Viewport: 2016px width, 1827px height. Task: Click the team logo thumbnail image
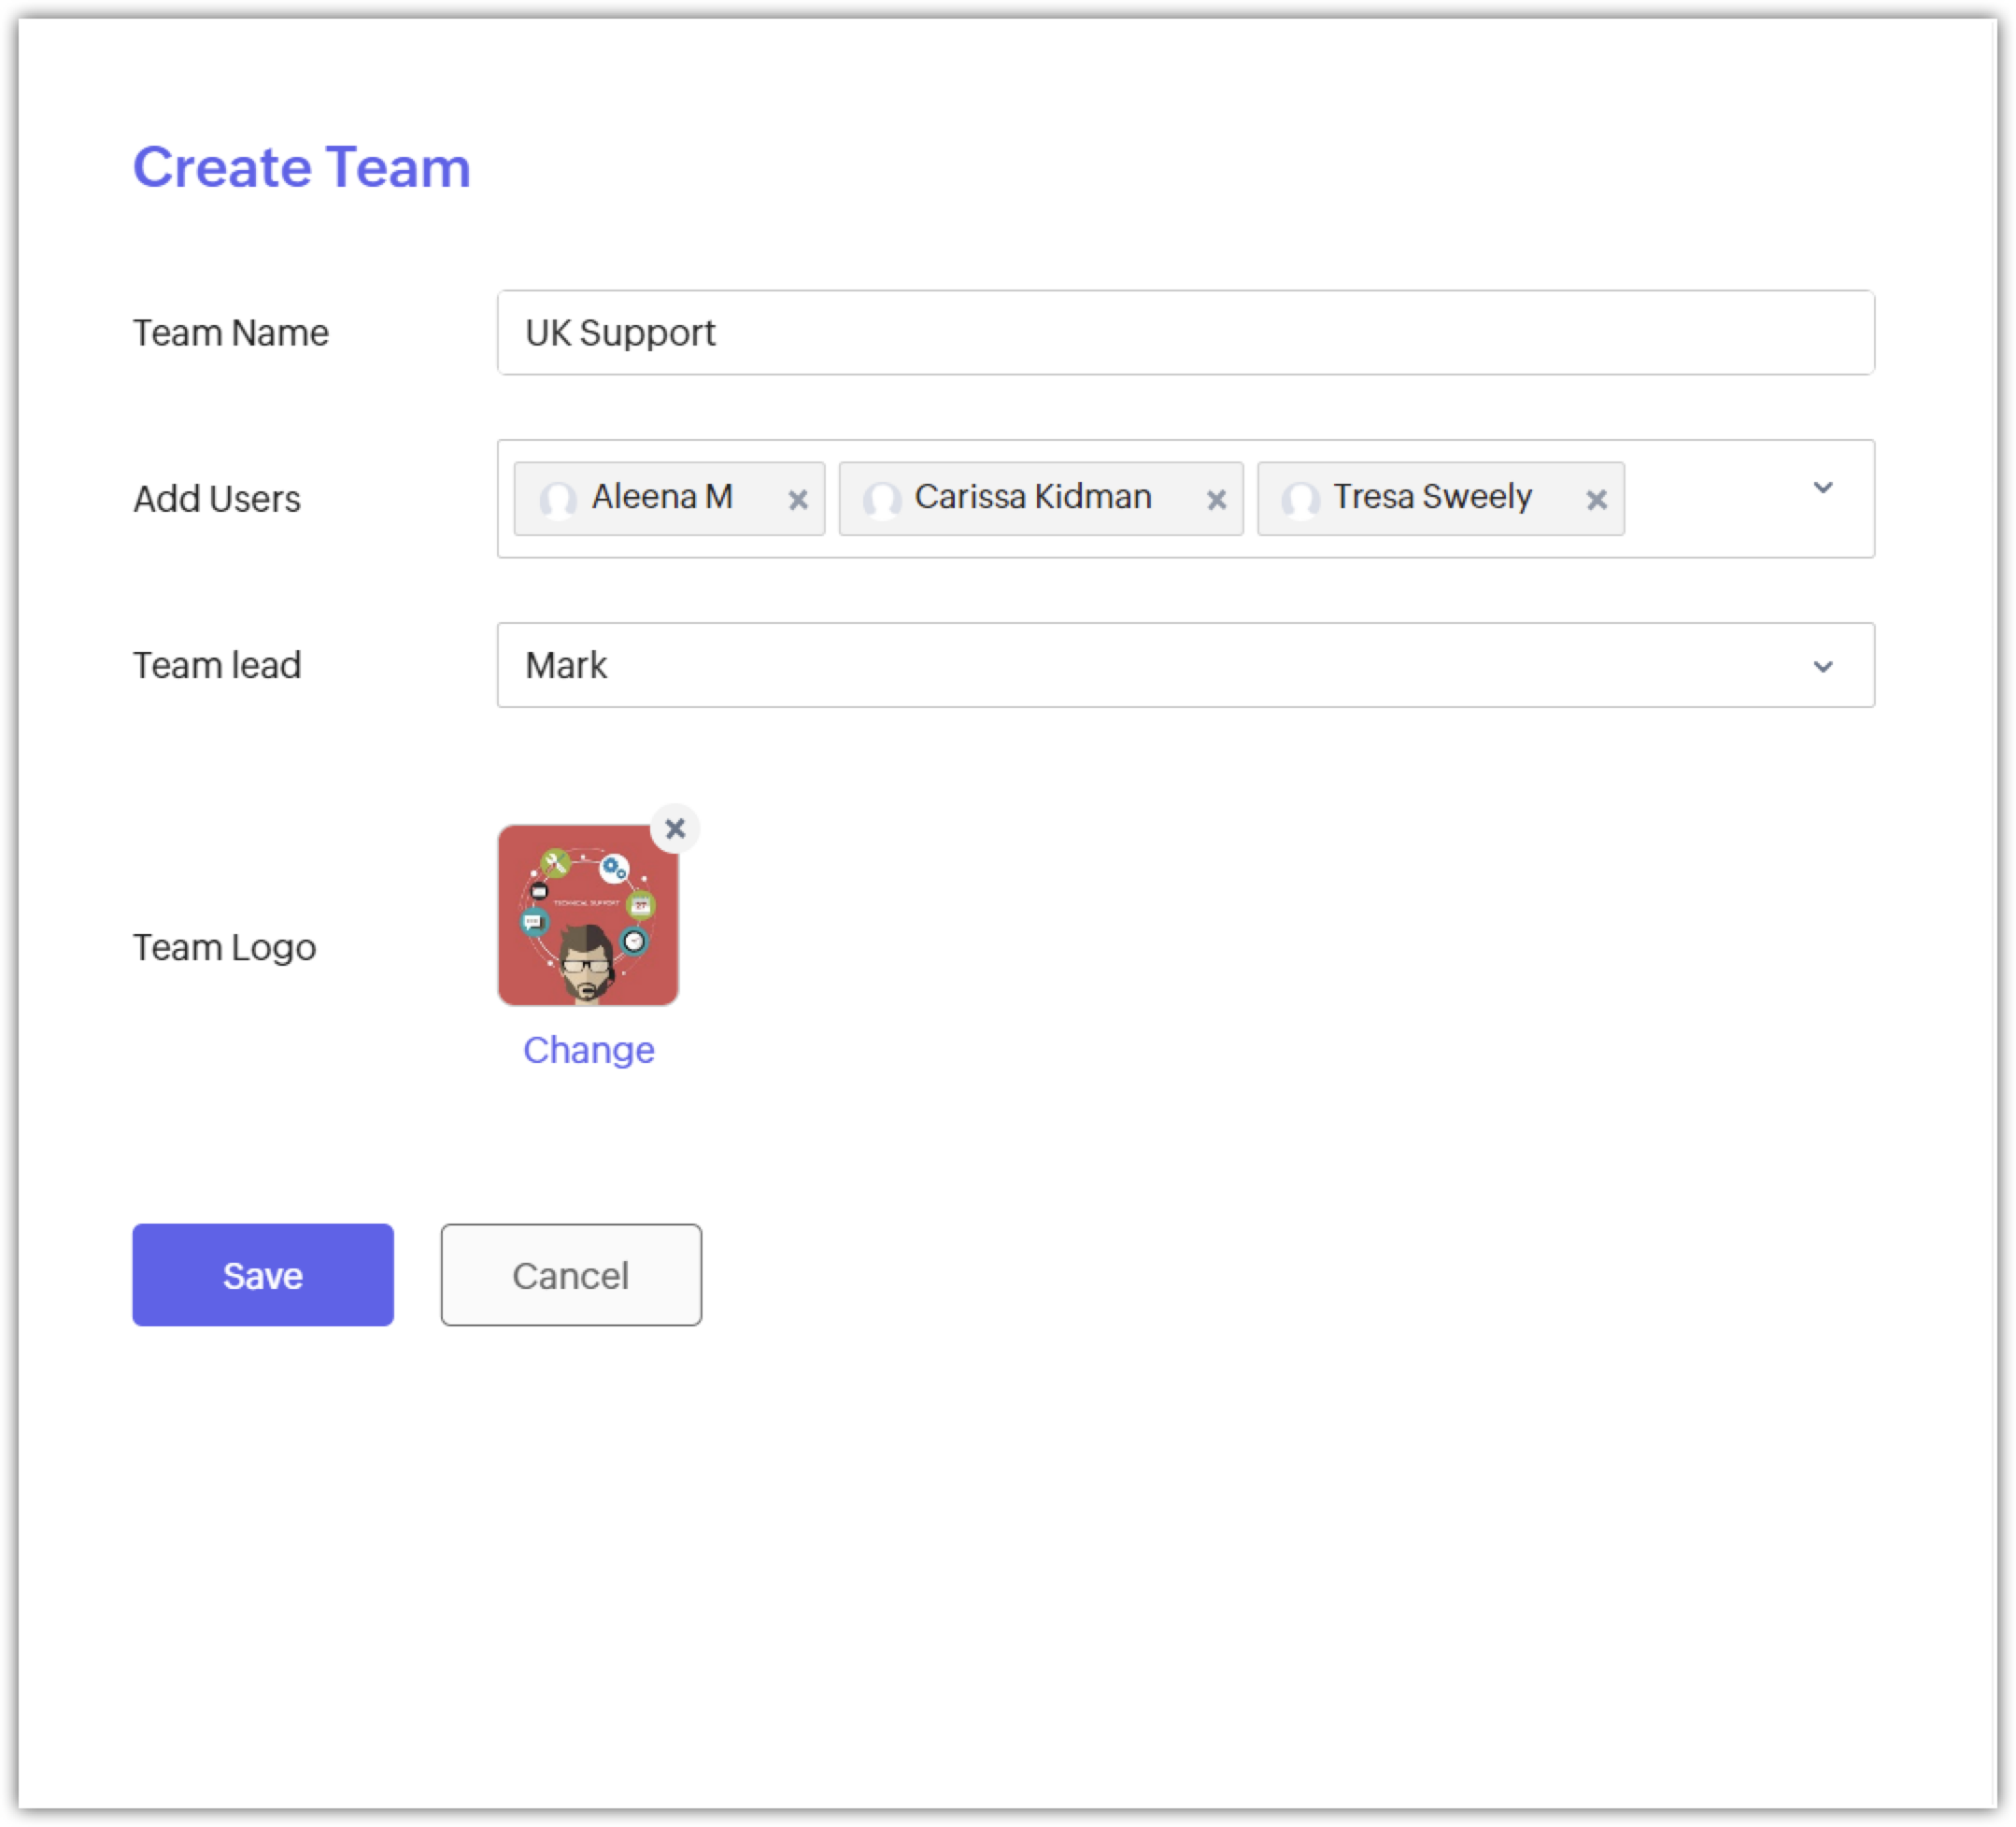(x=588, y=915)
